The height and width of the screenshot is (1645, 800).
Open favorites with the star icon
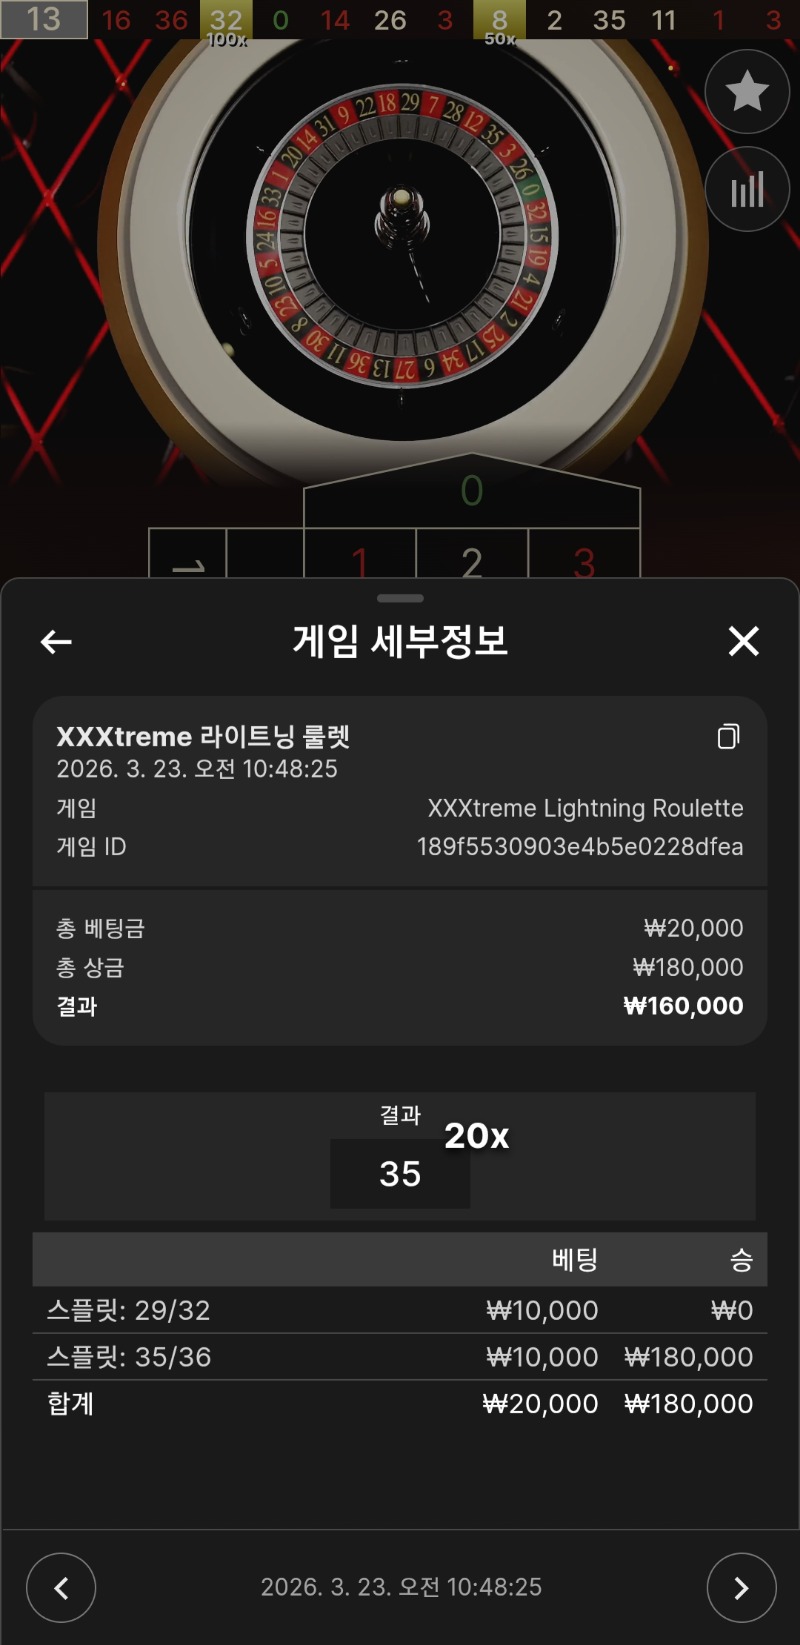(x=747, y=92)
